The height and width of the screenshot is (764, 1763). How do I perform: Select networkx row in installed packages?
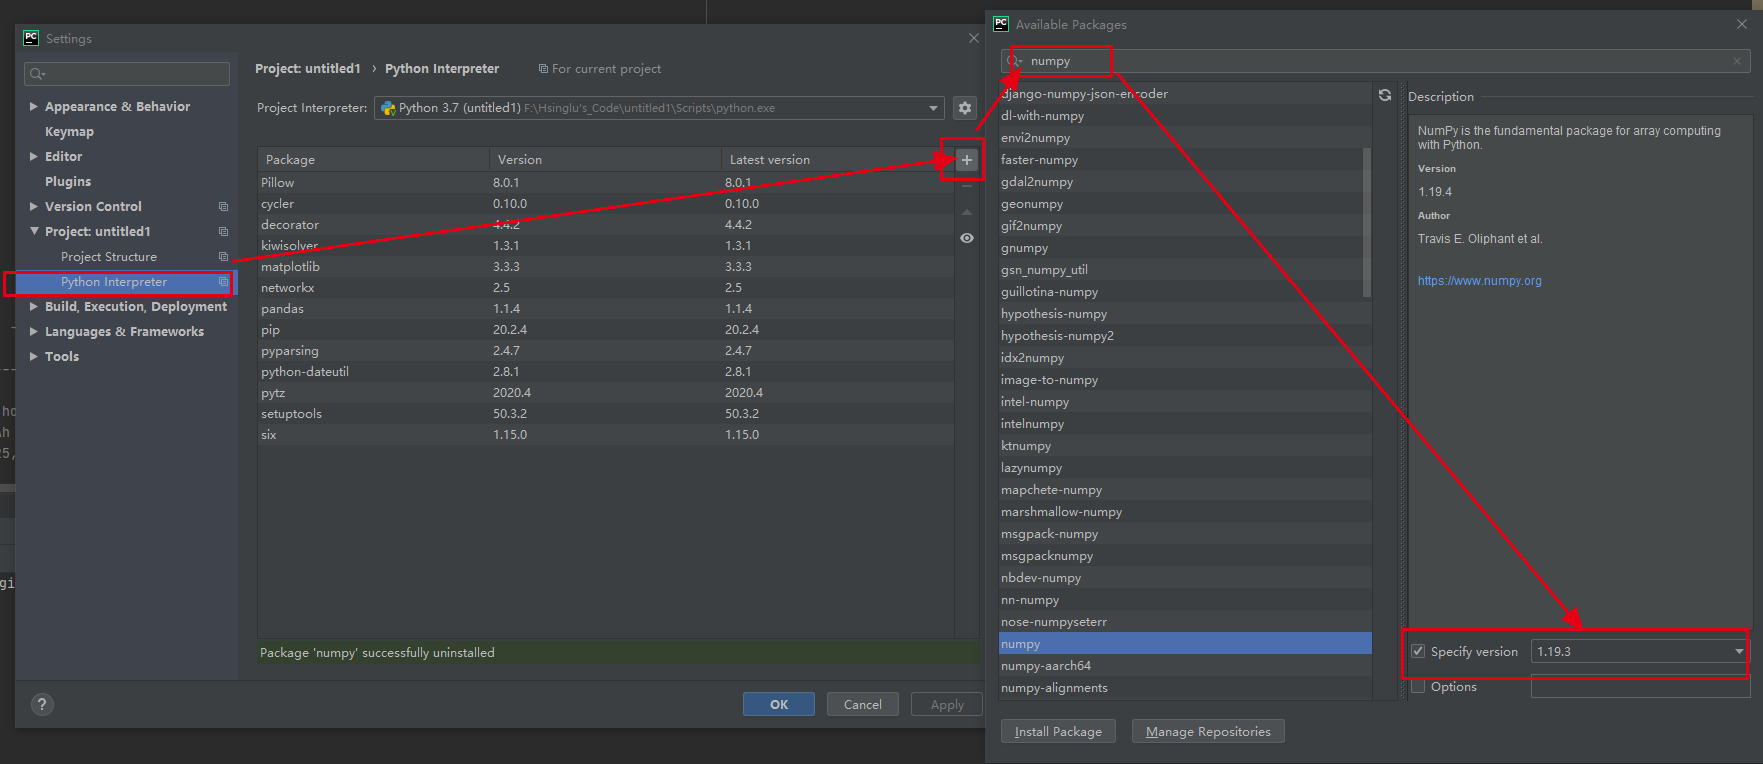[x=605, y=288]
